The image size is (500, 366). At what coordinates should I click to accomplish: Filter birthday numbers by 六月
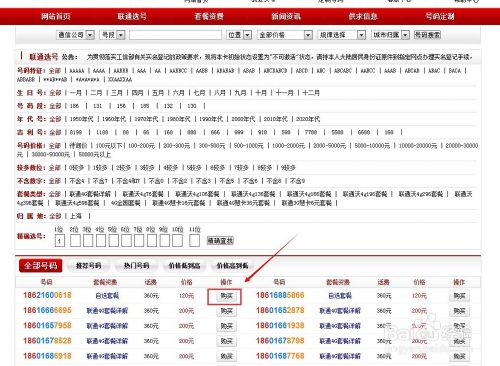(x=178, y=93)
